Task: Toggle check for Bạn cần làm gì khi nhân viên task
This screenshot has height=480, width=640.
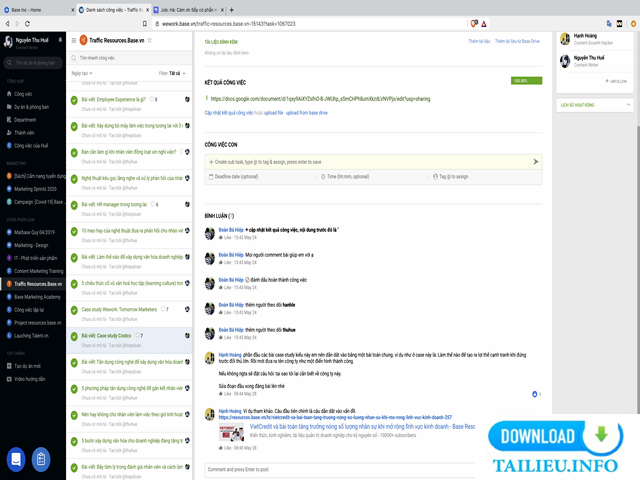Action: click(74, 153)
